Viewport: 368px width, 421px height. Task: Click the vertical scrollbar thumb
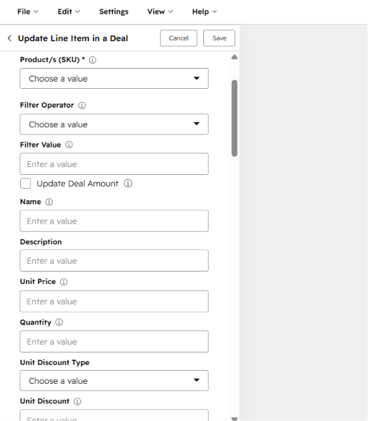click(x=235, y=118)
